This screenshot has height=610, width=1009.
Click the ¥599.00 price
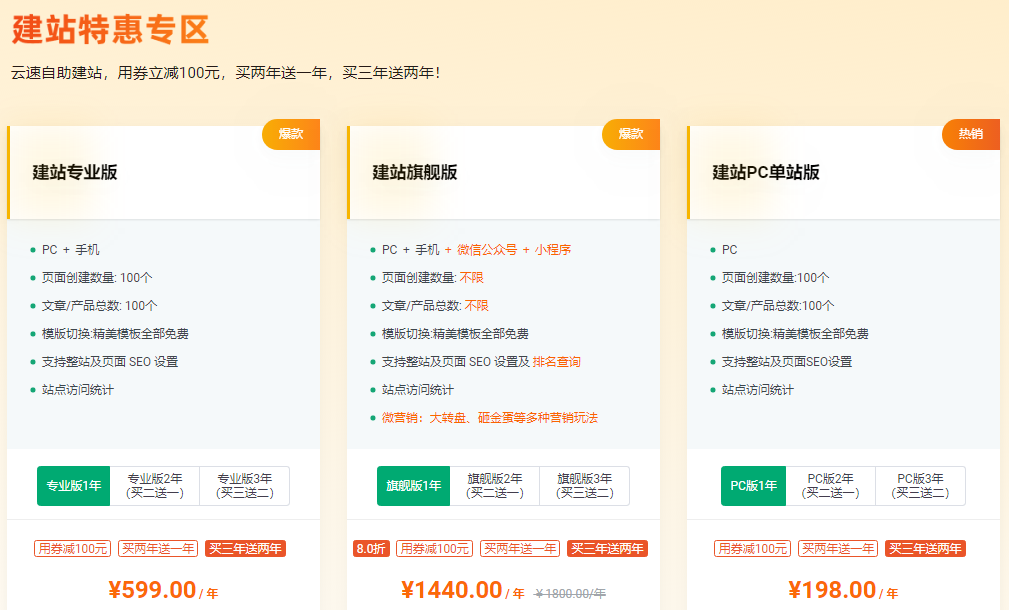click(x=152, y=590)
